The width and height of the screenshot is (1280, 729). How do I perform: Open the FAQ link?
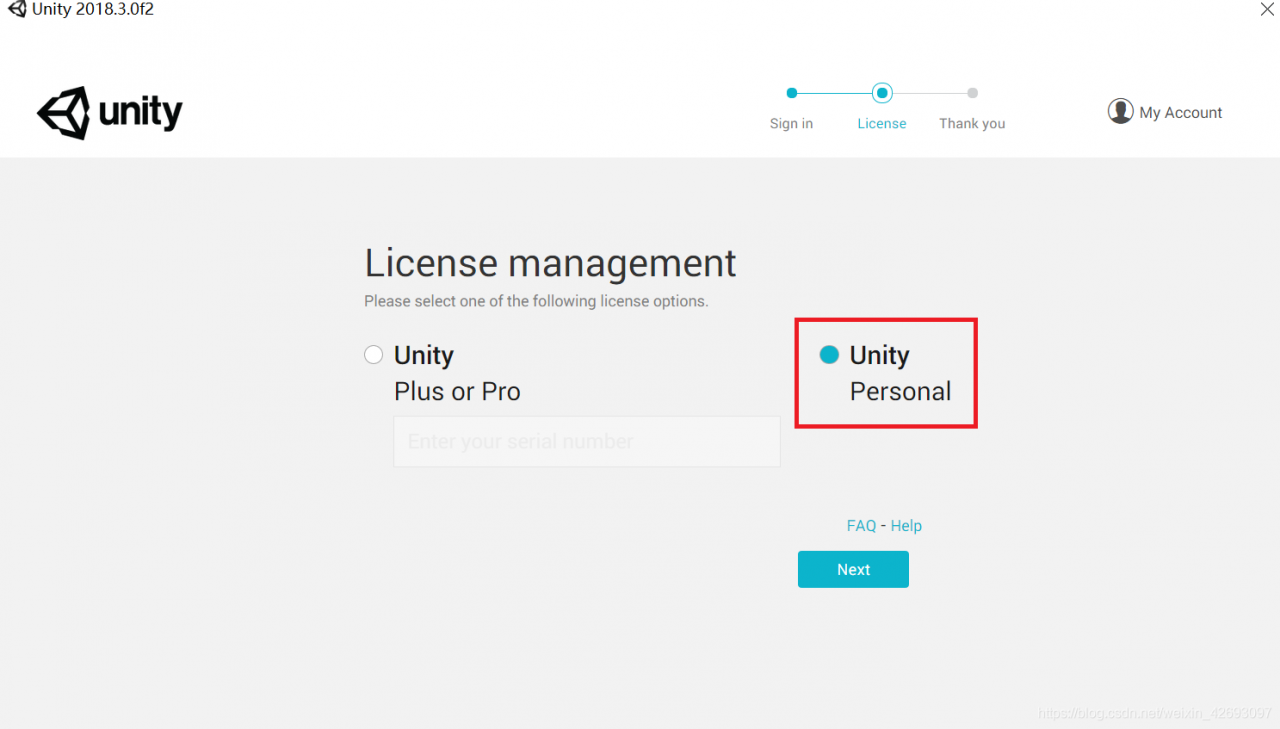tap(861, 526)
